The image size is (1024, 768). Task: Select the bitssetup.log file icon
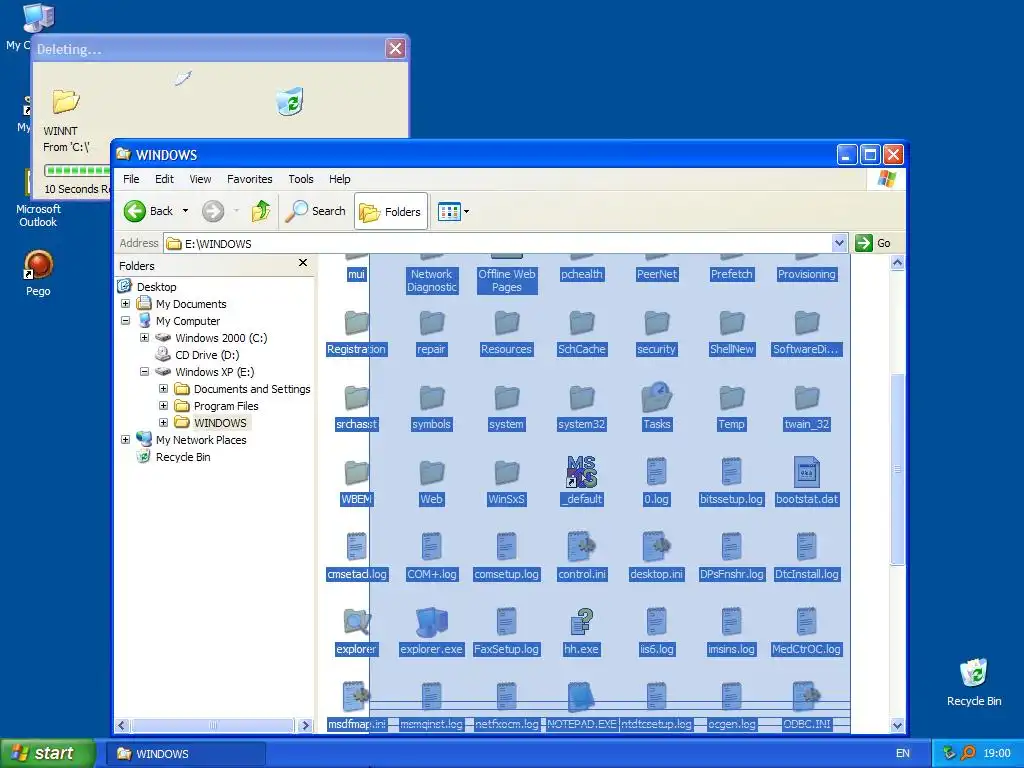(x=731, y=472)
